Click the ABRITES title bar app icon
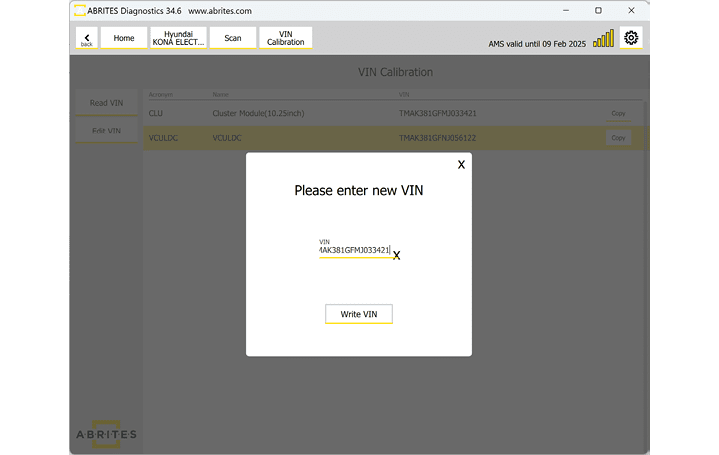 click(79, 10)
